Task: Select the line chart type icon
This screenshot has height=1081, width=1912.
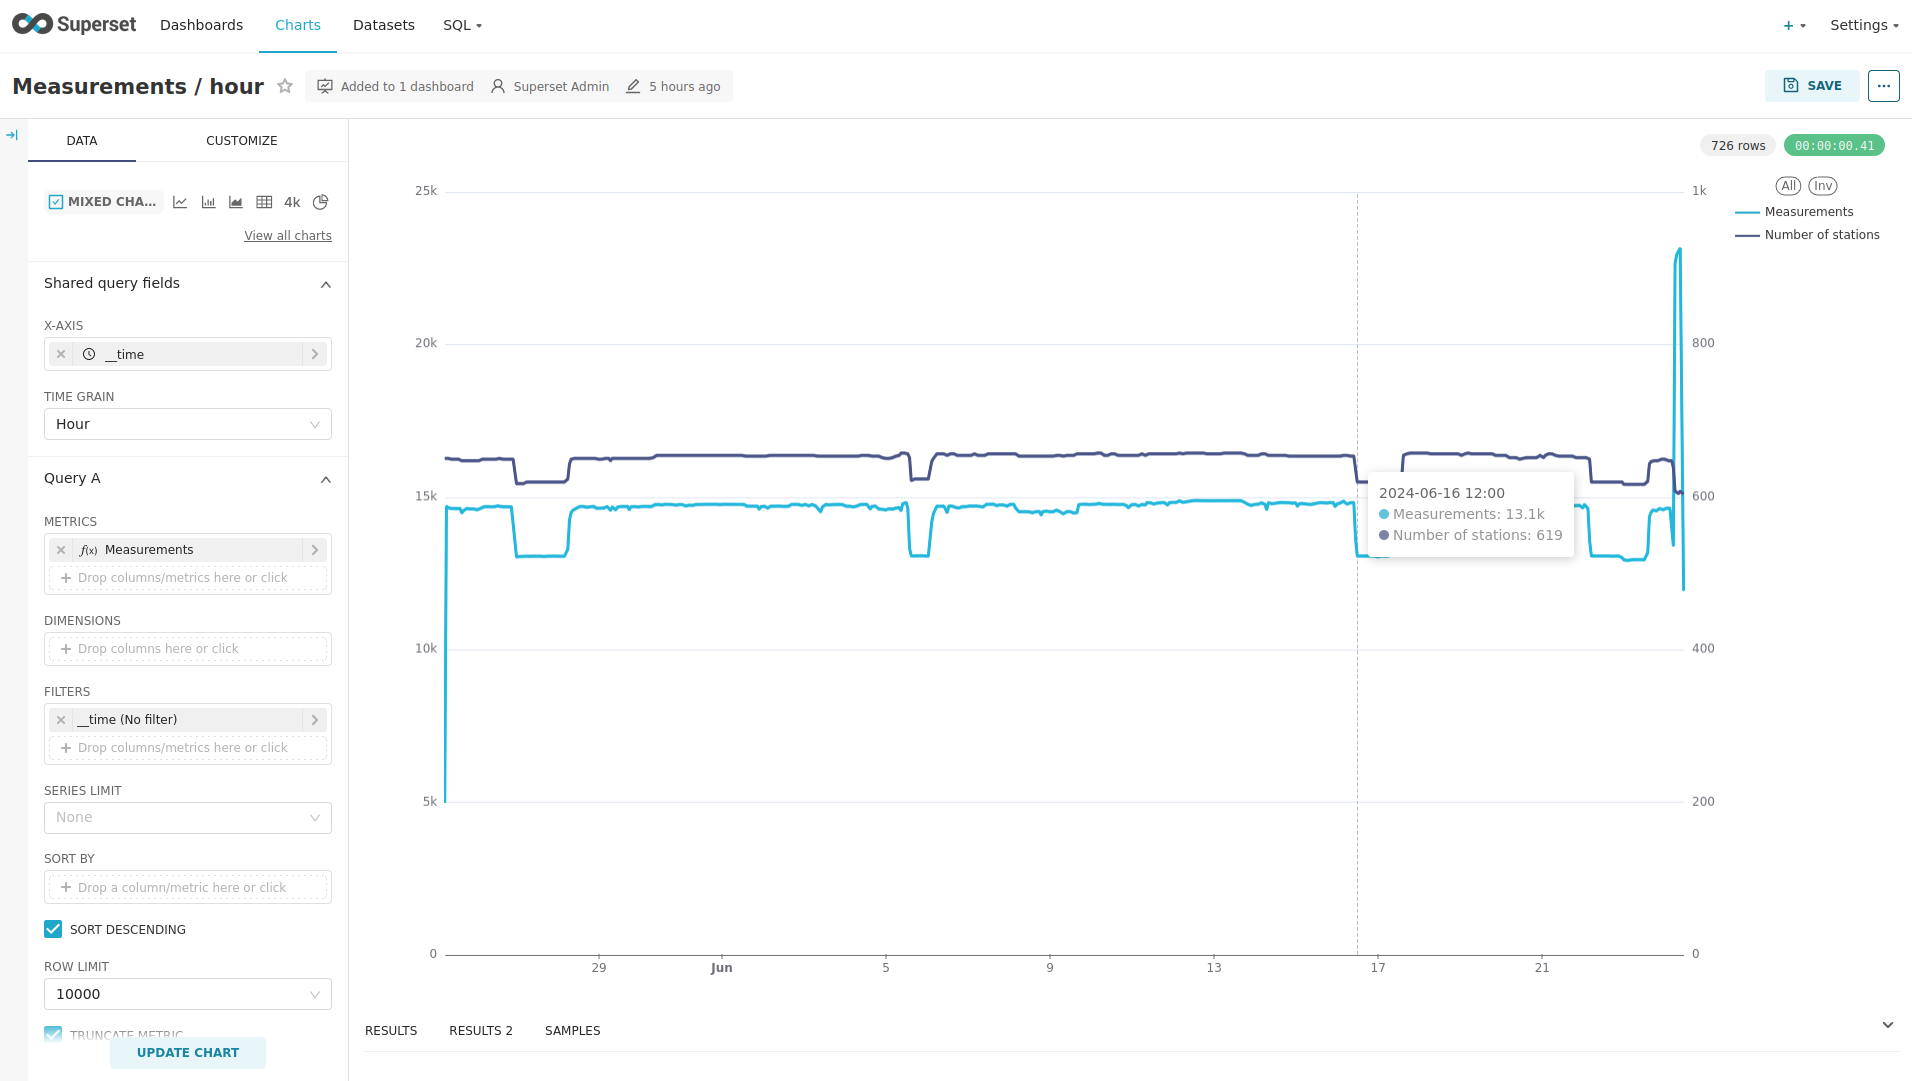Action: tap(180, 202)
